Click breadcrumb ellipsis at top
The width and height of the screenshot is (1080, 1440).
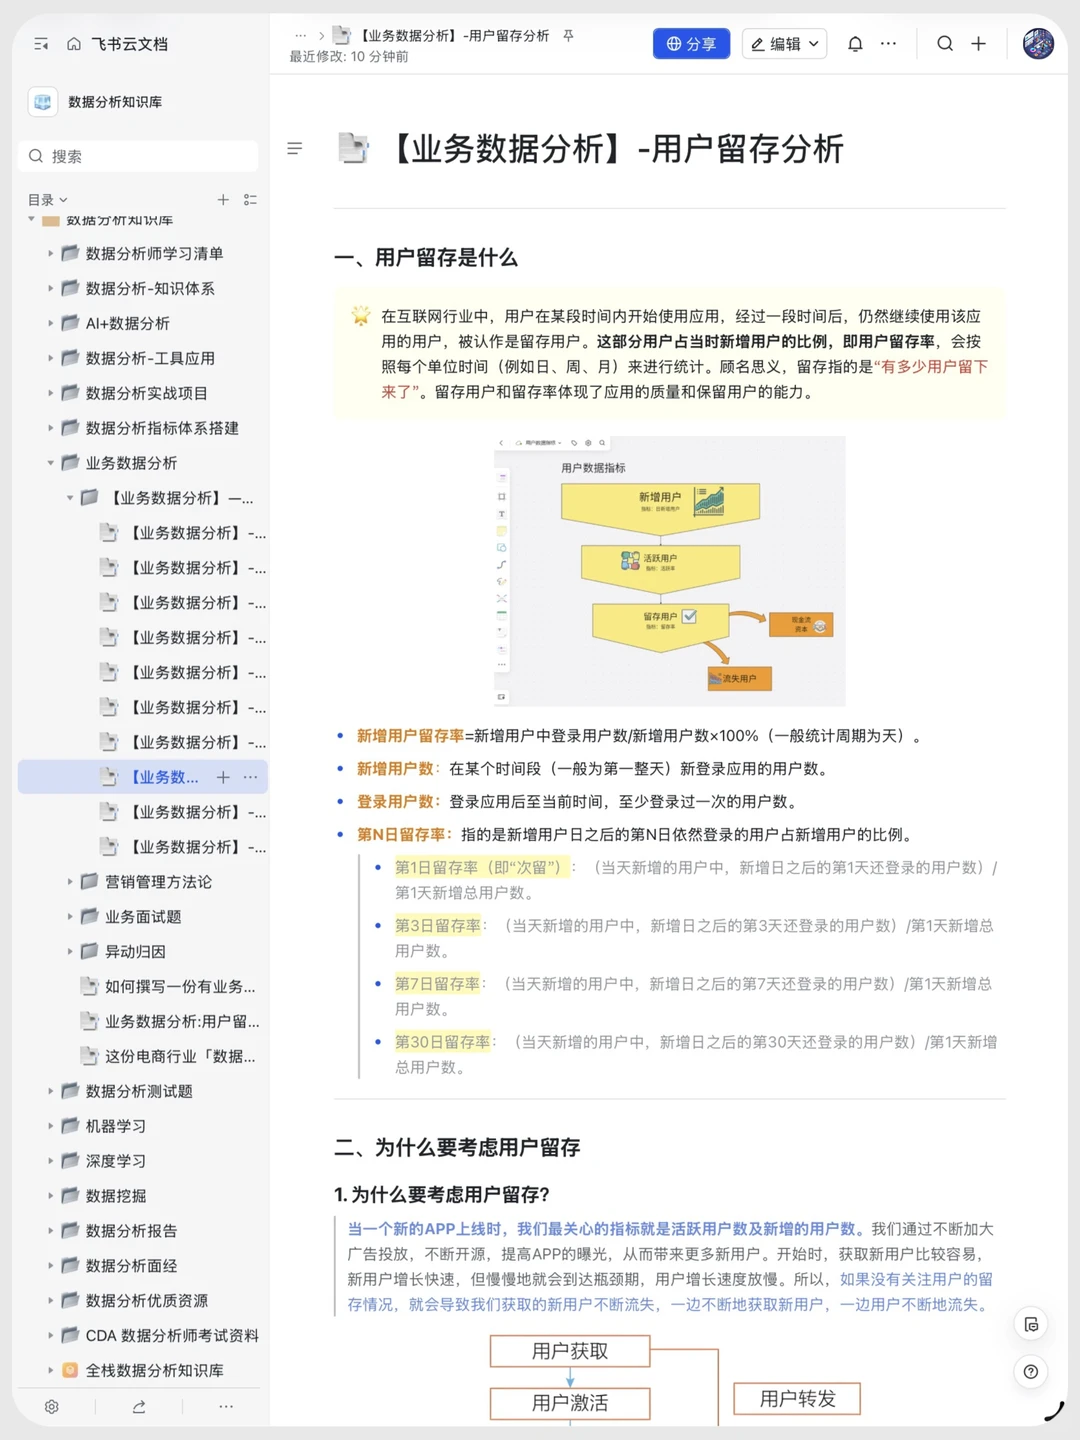[x=300, y=35]
